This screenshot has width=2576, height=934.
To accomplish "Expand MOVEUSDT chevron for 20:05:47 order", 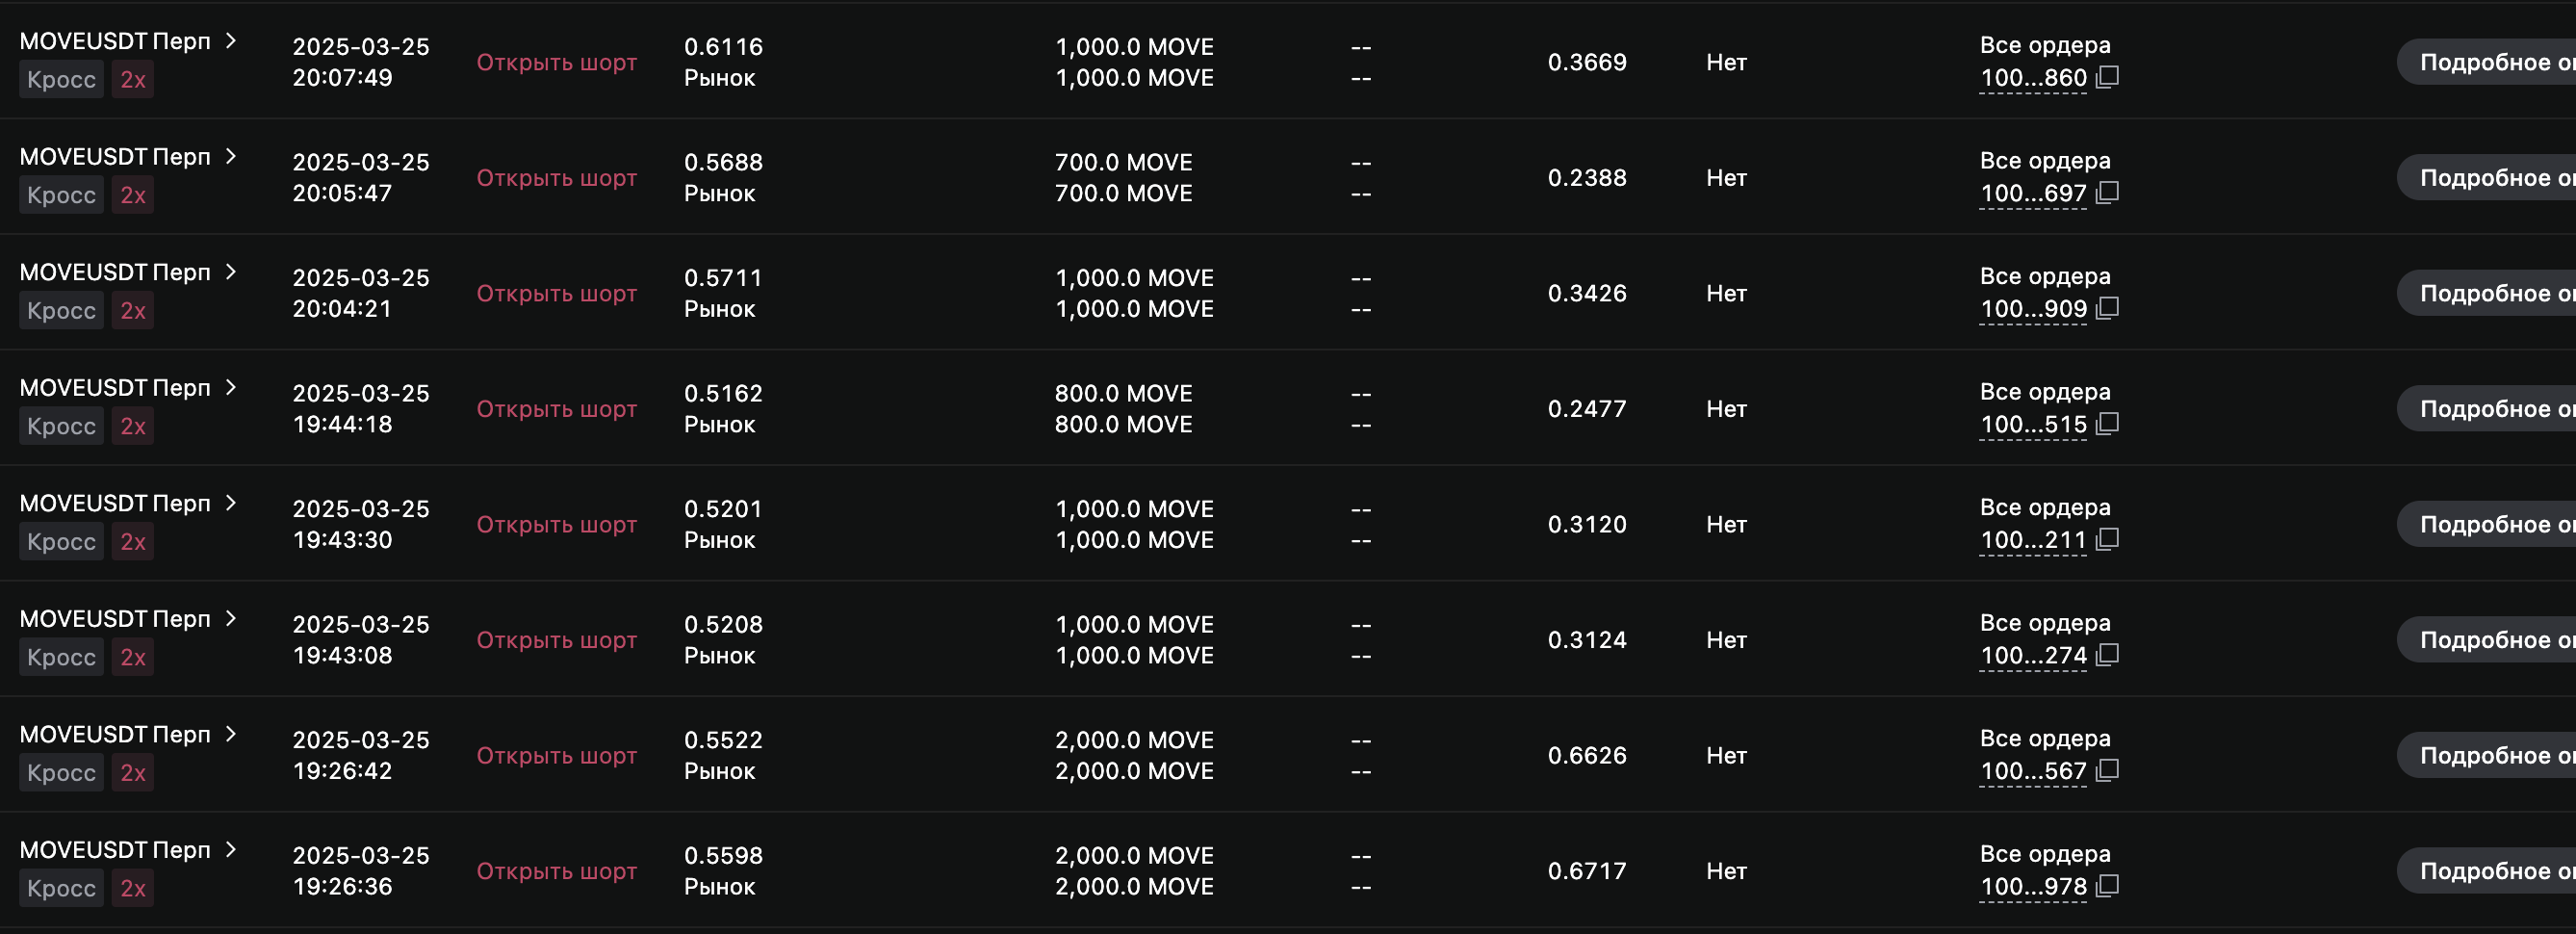I will point(231,156).
